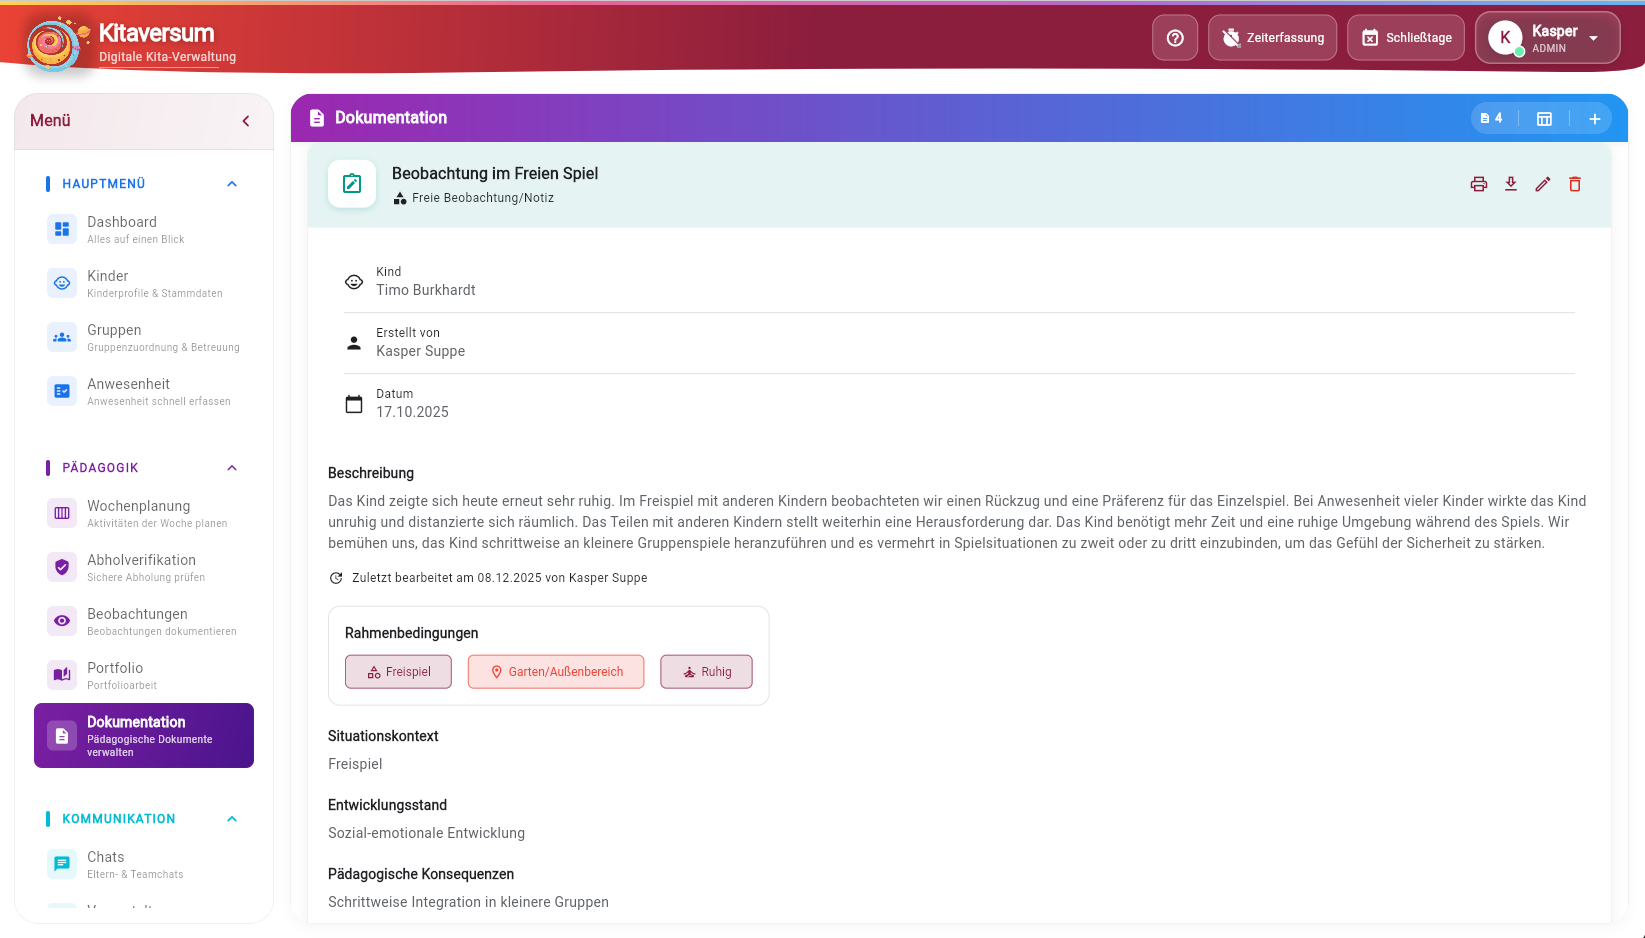The height and width of the screenshot is (938, 1645).
Task: Open the Kasper admin user dropdown
Action: [1546, 38]
